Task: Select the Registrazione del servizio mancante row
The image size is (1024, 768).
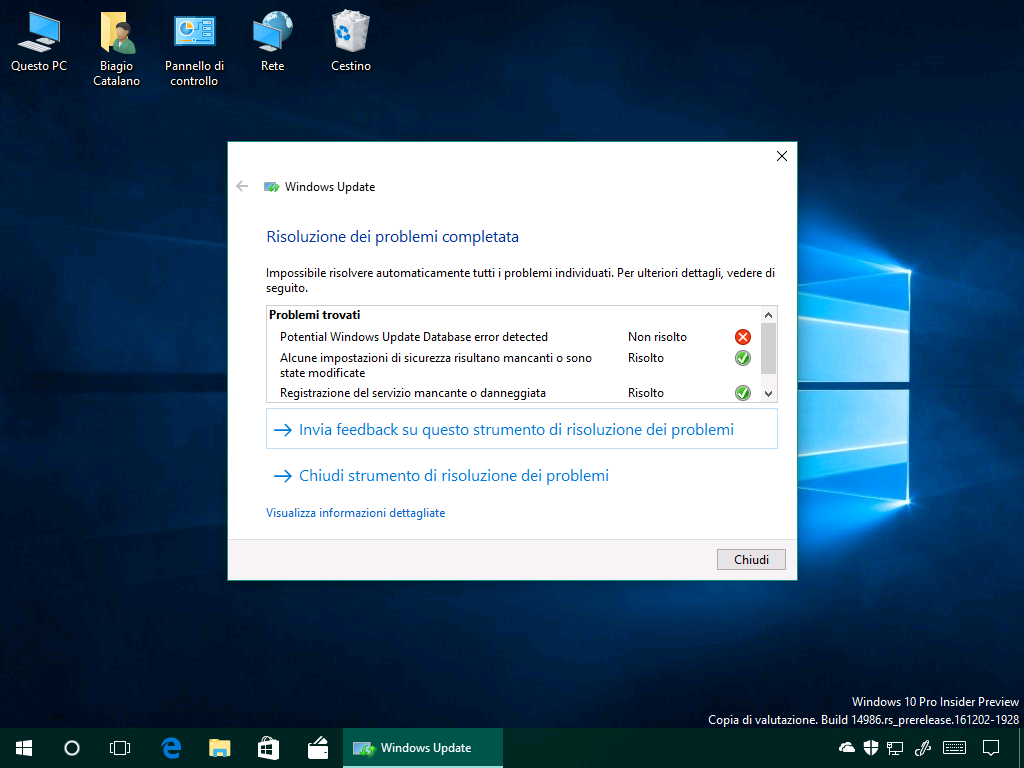Action: coord(515,393)
